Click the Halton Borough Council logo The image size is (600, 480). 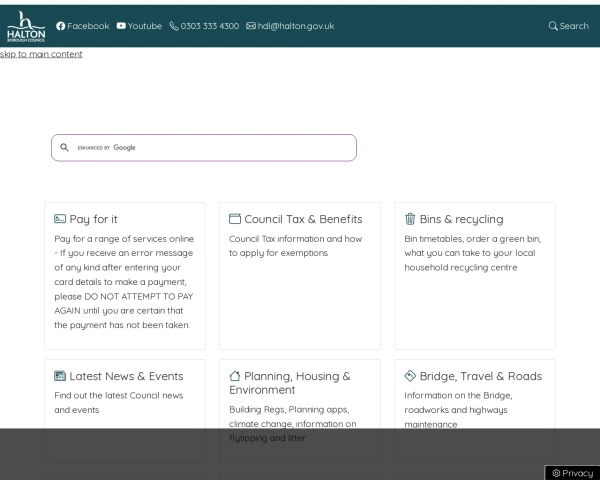[26, 25]
